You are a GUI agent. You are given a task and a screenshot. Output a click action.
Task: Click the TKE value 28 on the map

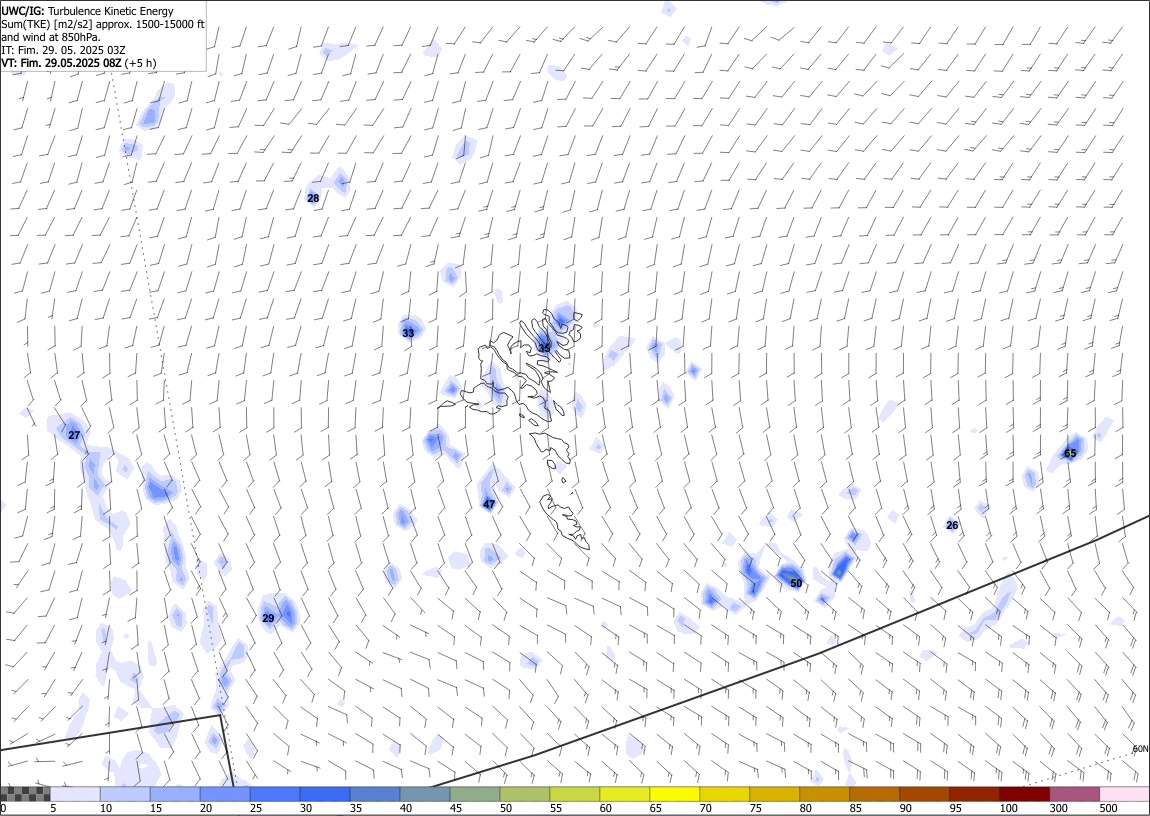[313, 199]
